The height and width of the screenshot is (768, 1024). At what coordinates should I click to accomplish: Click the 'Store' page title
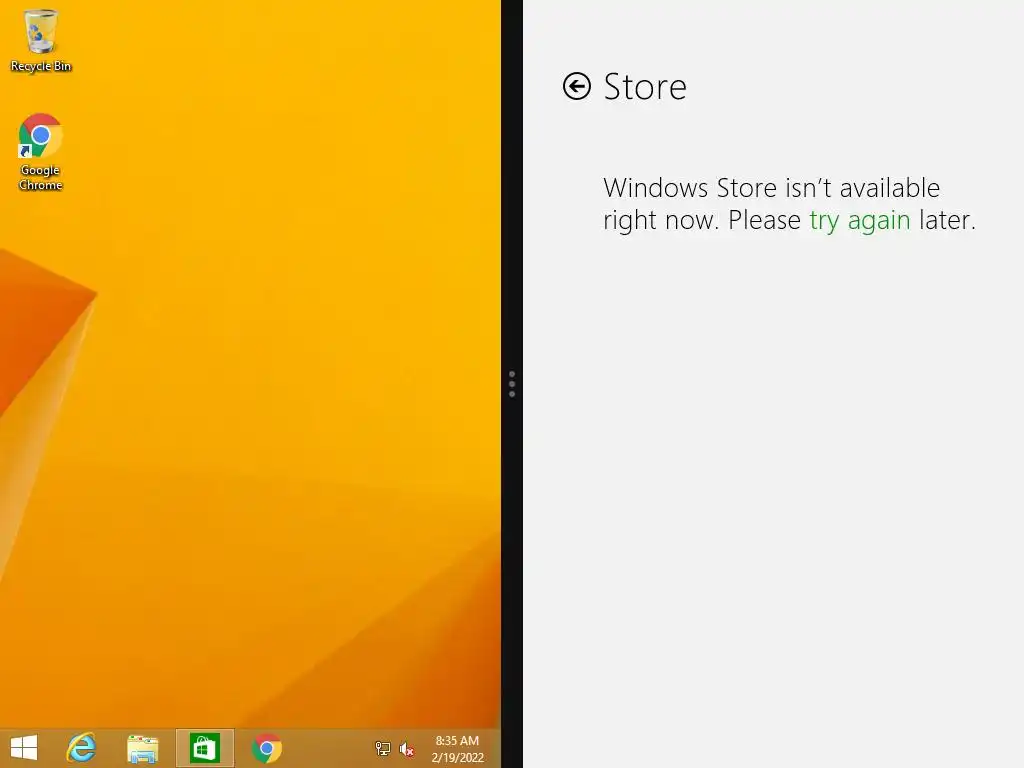[645, 87]
